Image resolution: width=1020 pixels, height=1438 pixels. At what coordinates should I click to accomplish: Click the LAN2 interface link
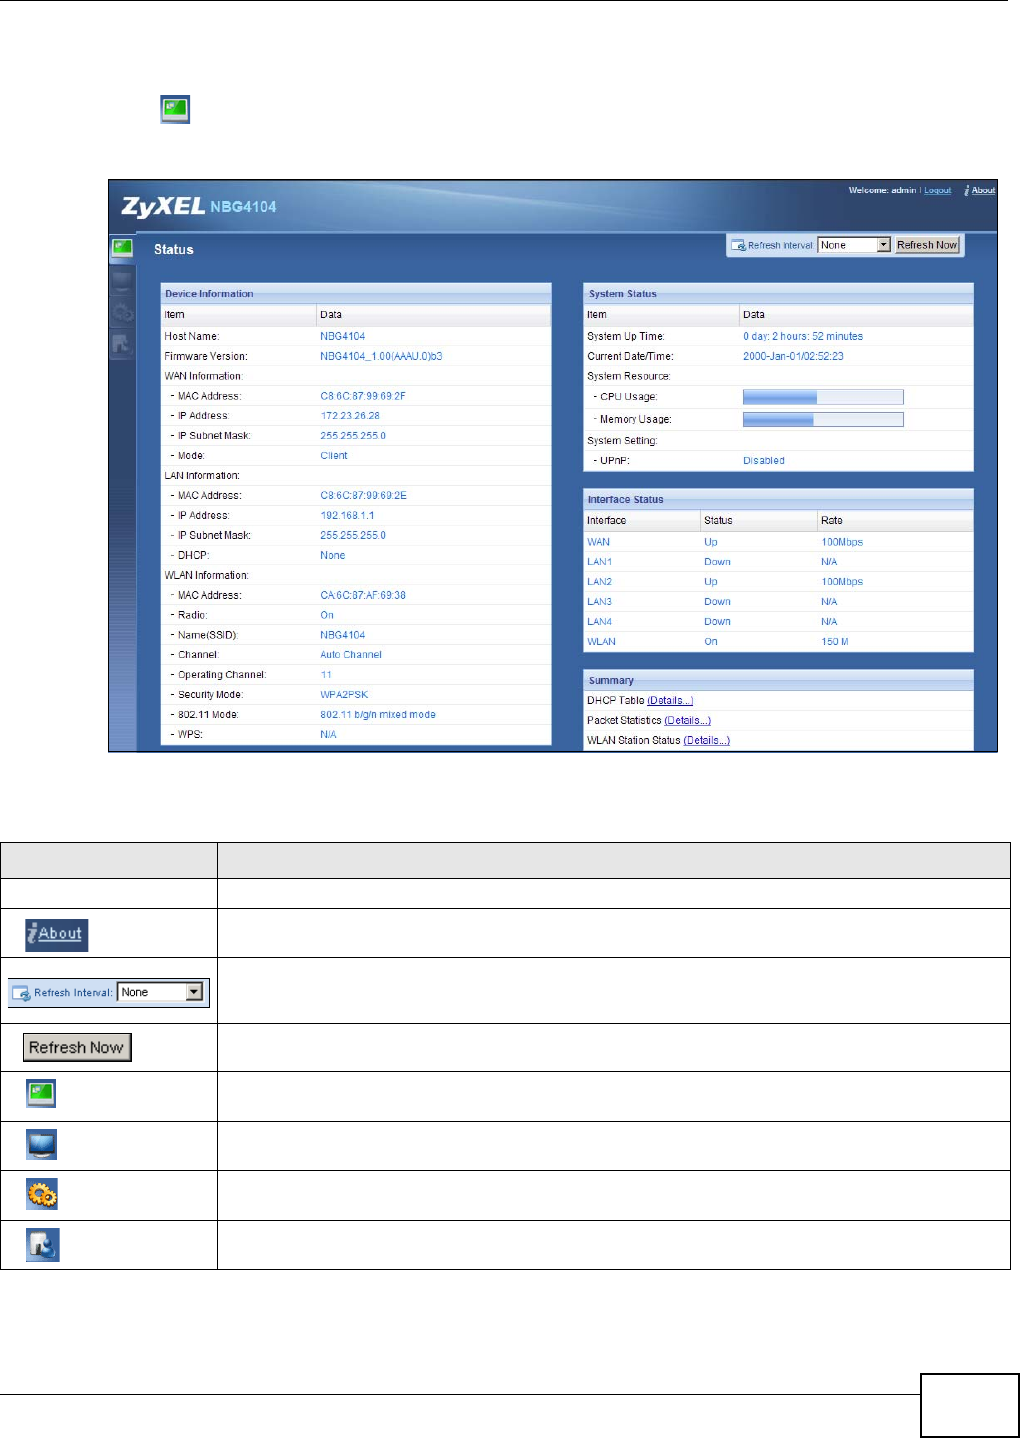pyautogui.click(x=599, y=582)
